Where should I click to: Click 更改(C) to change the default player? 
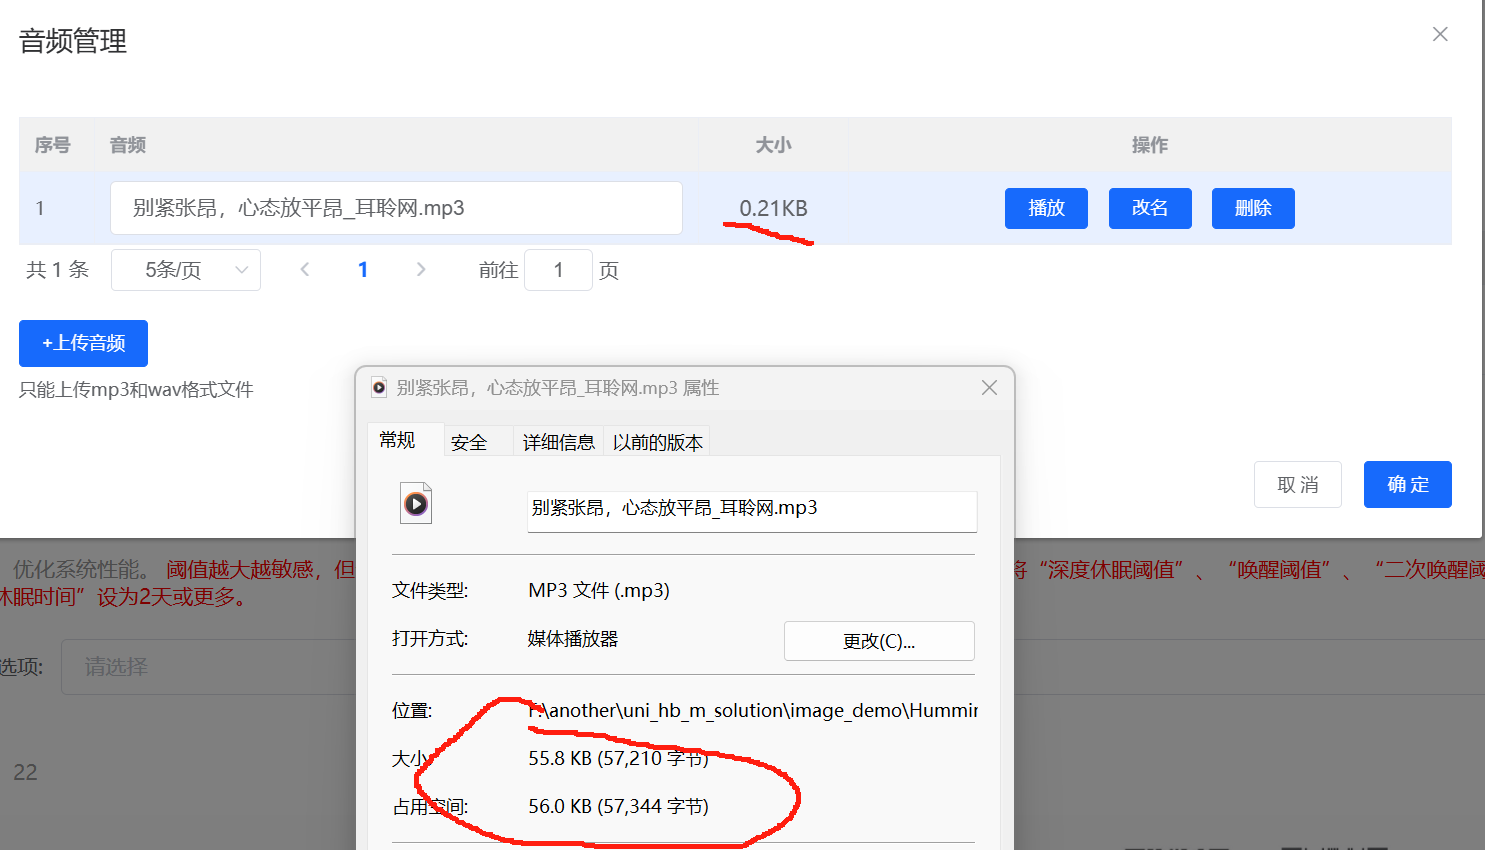click(879, 640)
